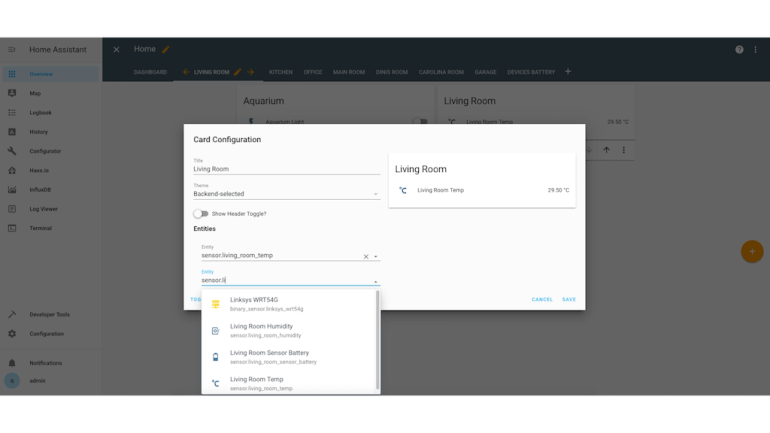
Task: Switch to the Main Room tab
Action: click(349, 72)
